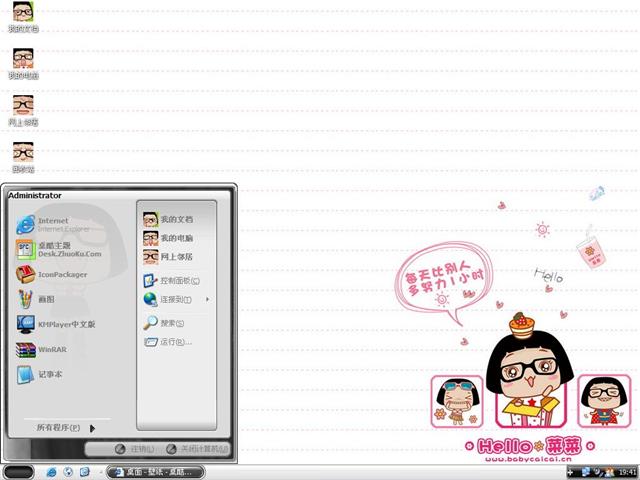
Task: Click the messenger people tray icon
Action: point(609,472)
